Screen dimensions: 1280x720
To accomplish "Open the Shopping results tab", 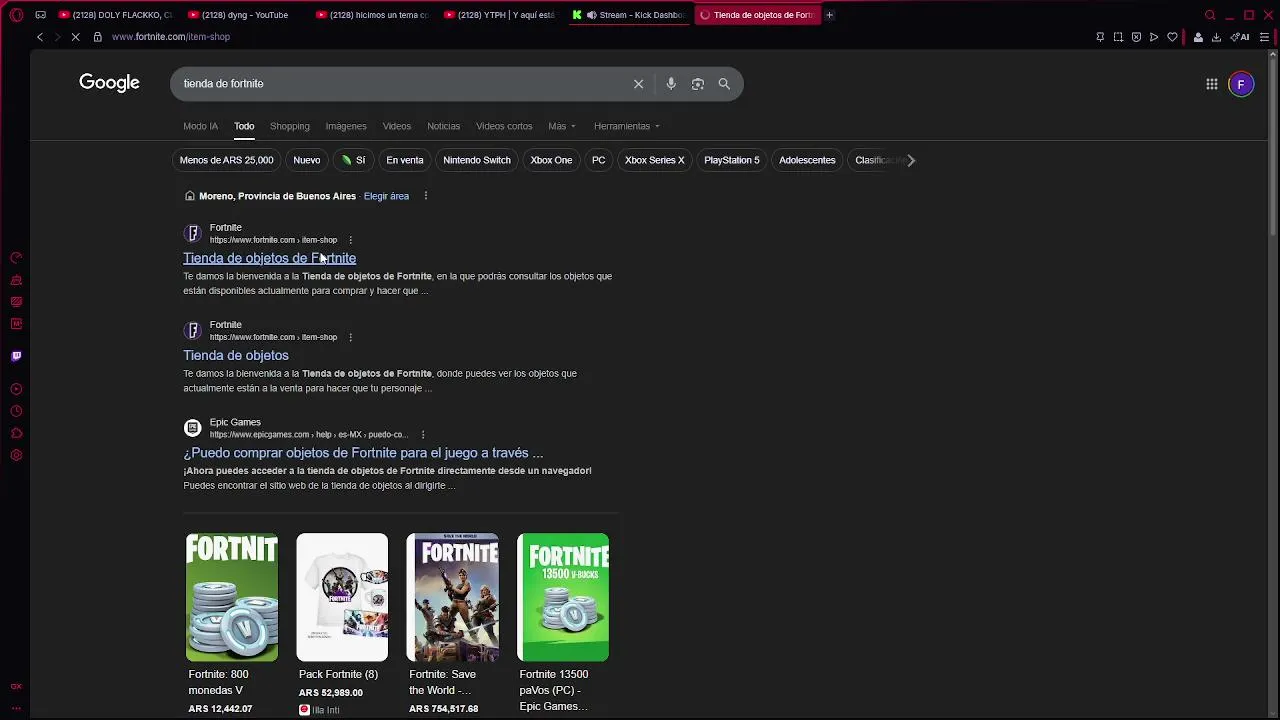I will (290, 126).
